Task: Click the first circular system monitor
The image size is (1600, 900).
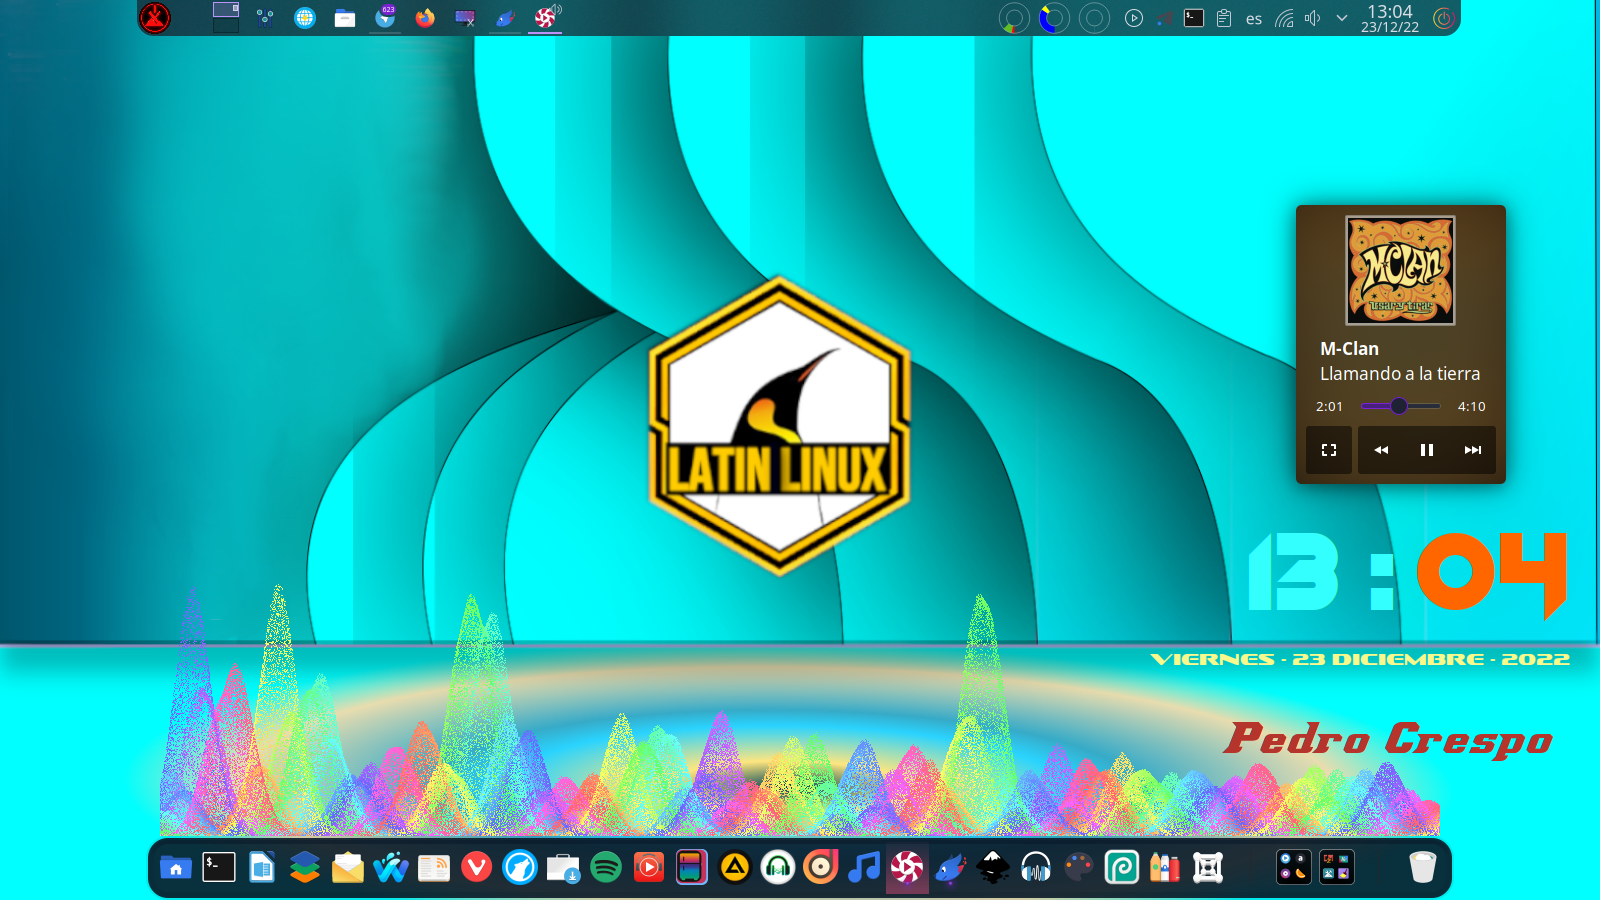Action: click(x=1014, y=18)
